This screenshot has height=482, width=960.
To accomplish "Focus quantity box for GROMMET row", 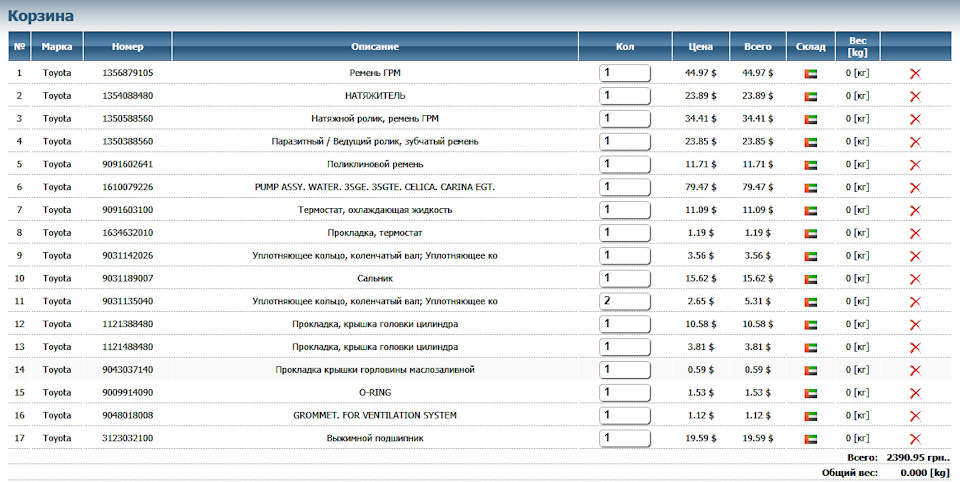I will point(624,416).
